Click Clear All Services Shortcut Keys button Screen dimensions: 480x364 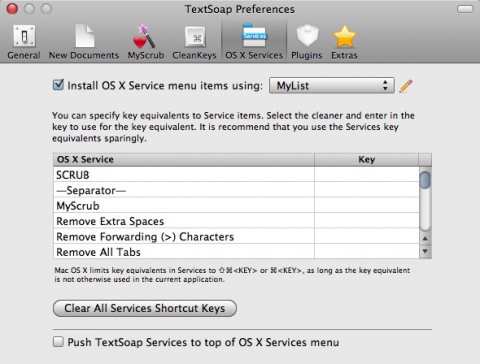145,308
